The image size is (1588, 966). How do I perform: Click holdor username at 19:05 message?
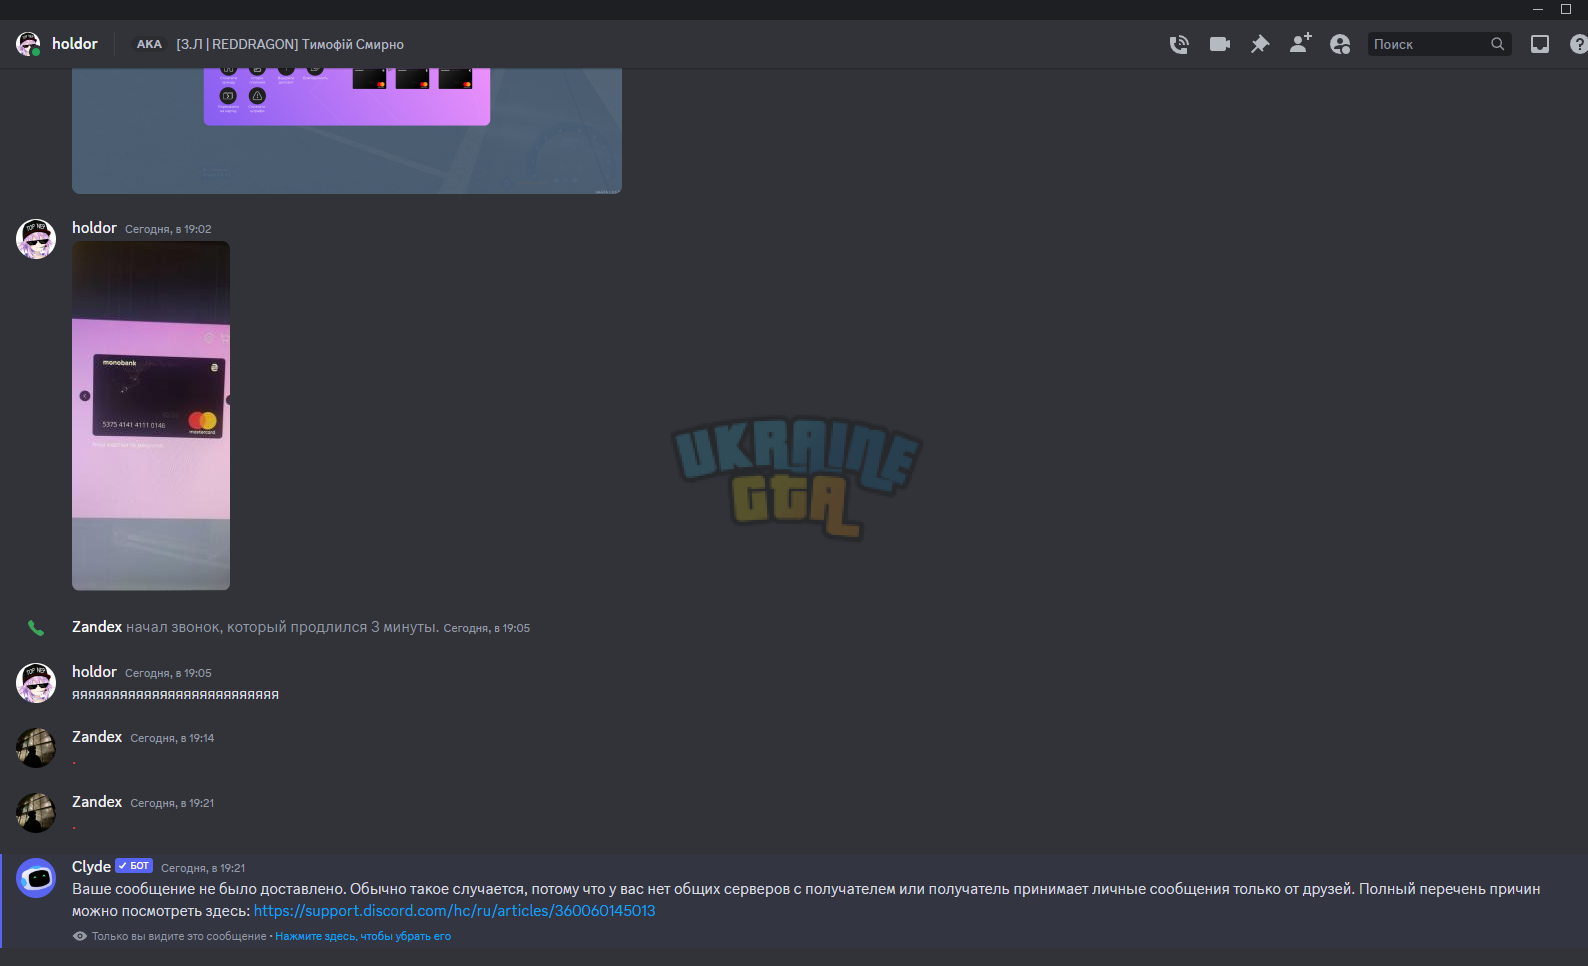94,672
